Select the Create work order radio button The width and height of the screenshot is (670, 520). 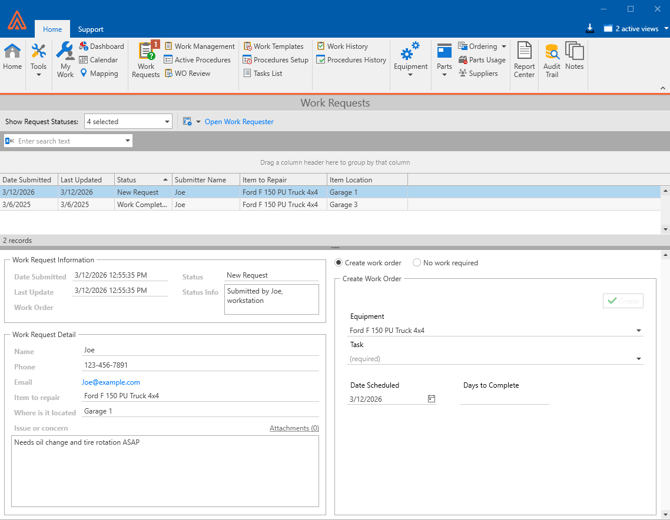point(339,263)
